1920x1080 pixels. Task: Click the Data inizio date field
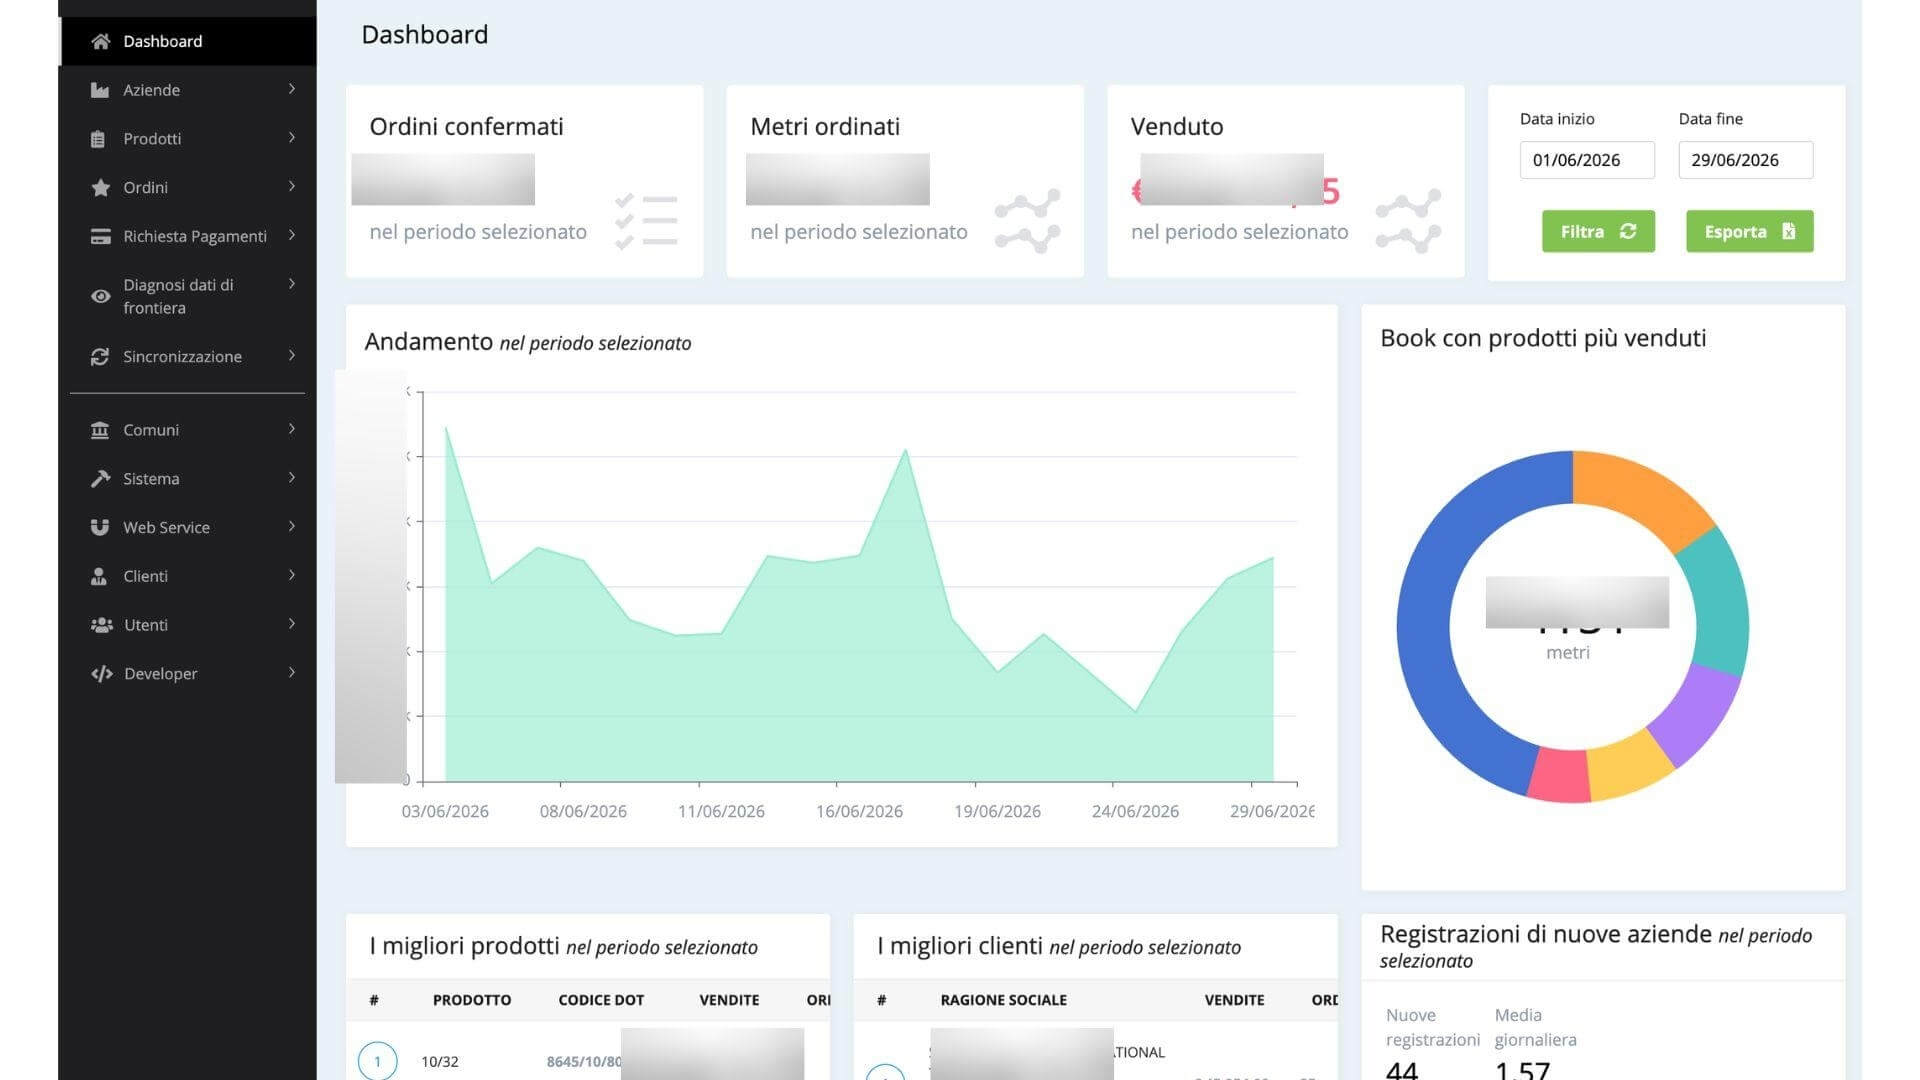click(1587, 160)
